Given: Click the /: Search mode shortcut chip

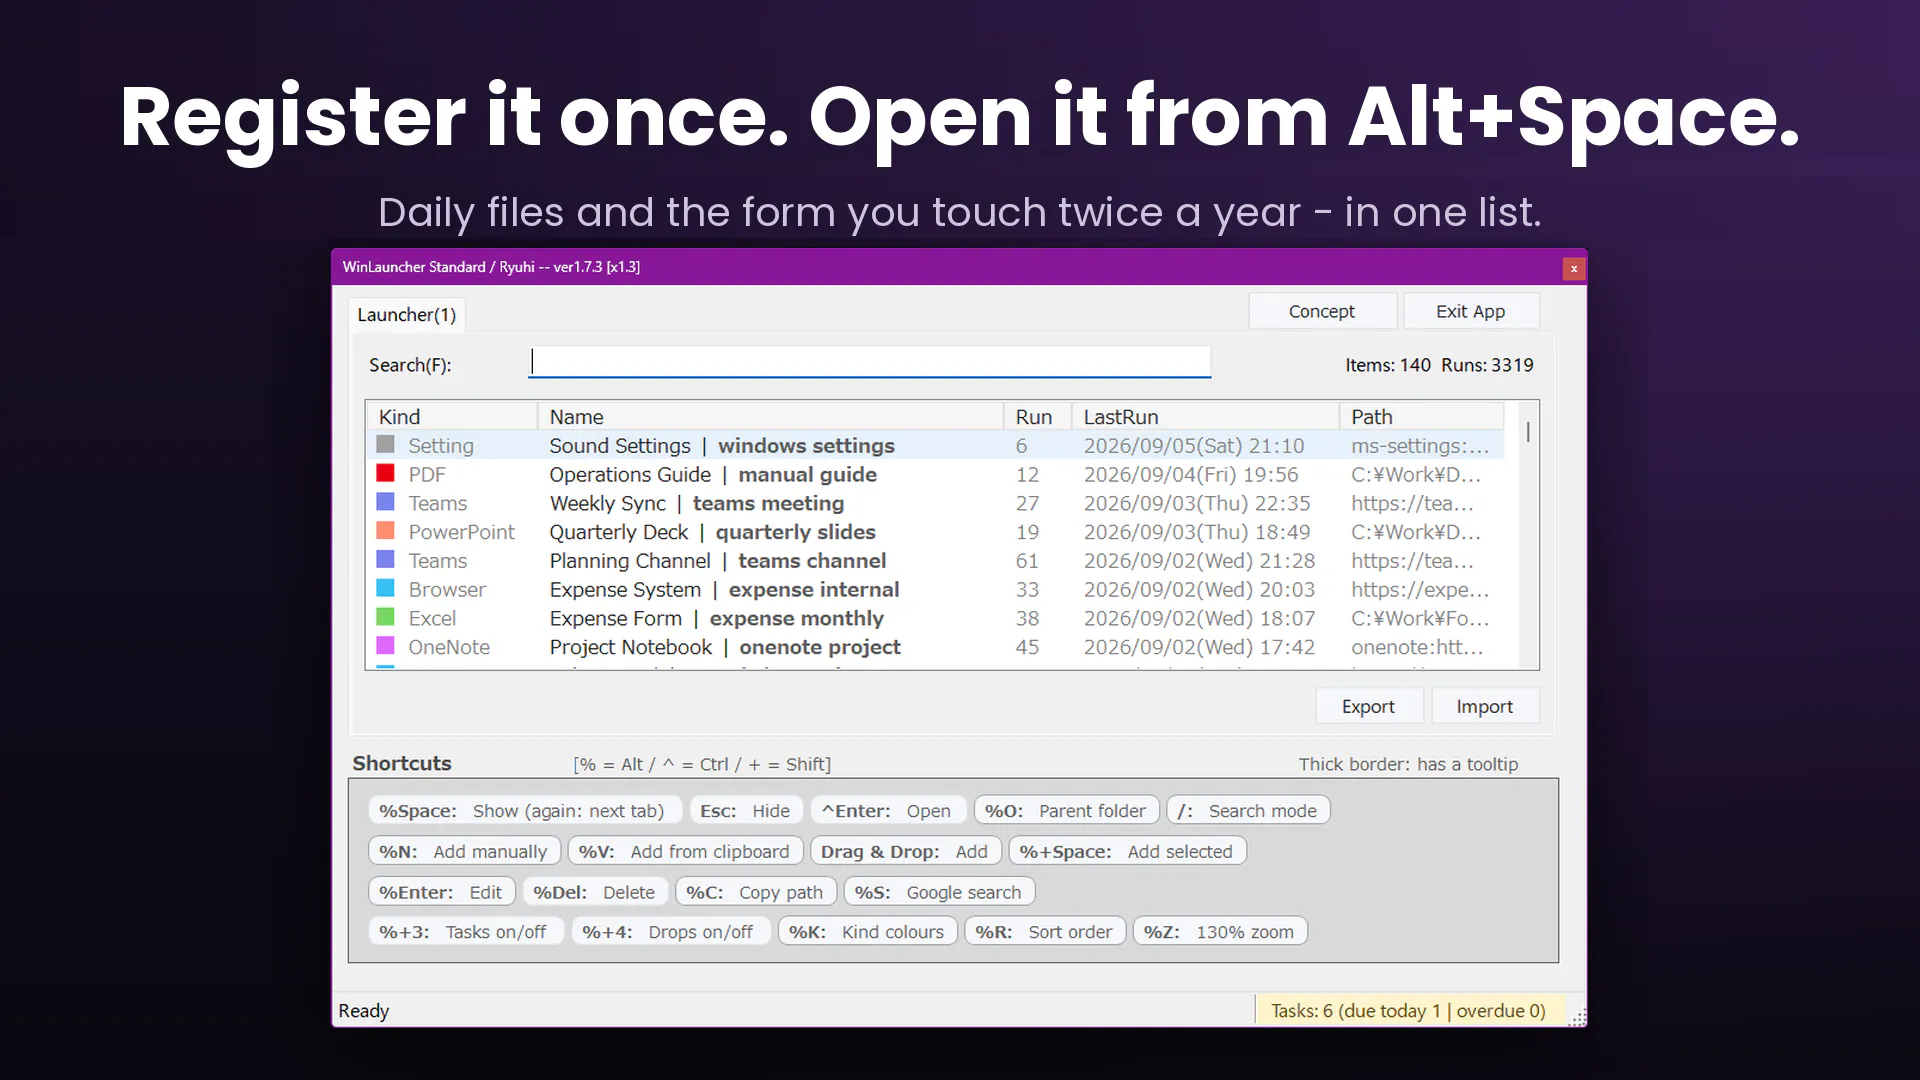Looking at the screenshot, I should pos(1248,810).
